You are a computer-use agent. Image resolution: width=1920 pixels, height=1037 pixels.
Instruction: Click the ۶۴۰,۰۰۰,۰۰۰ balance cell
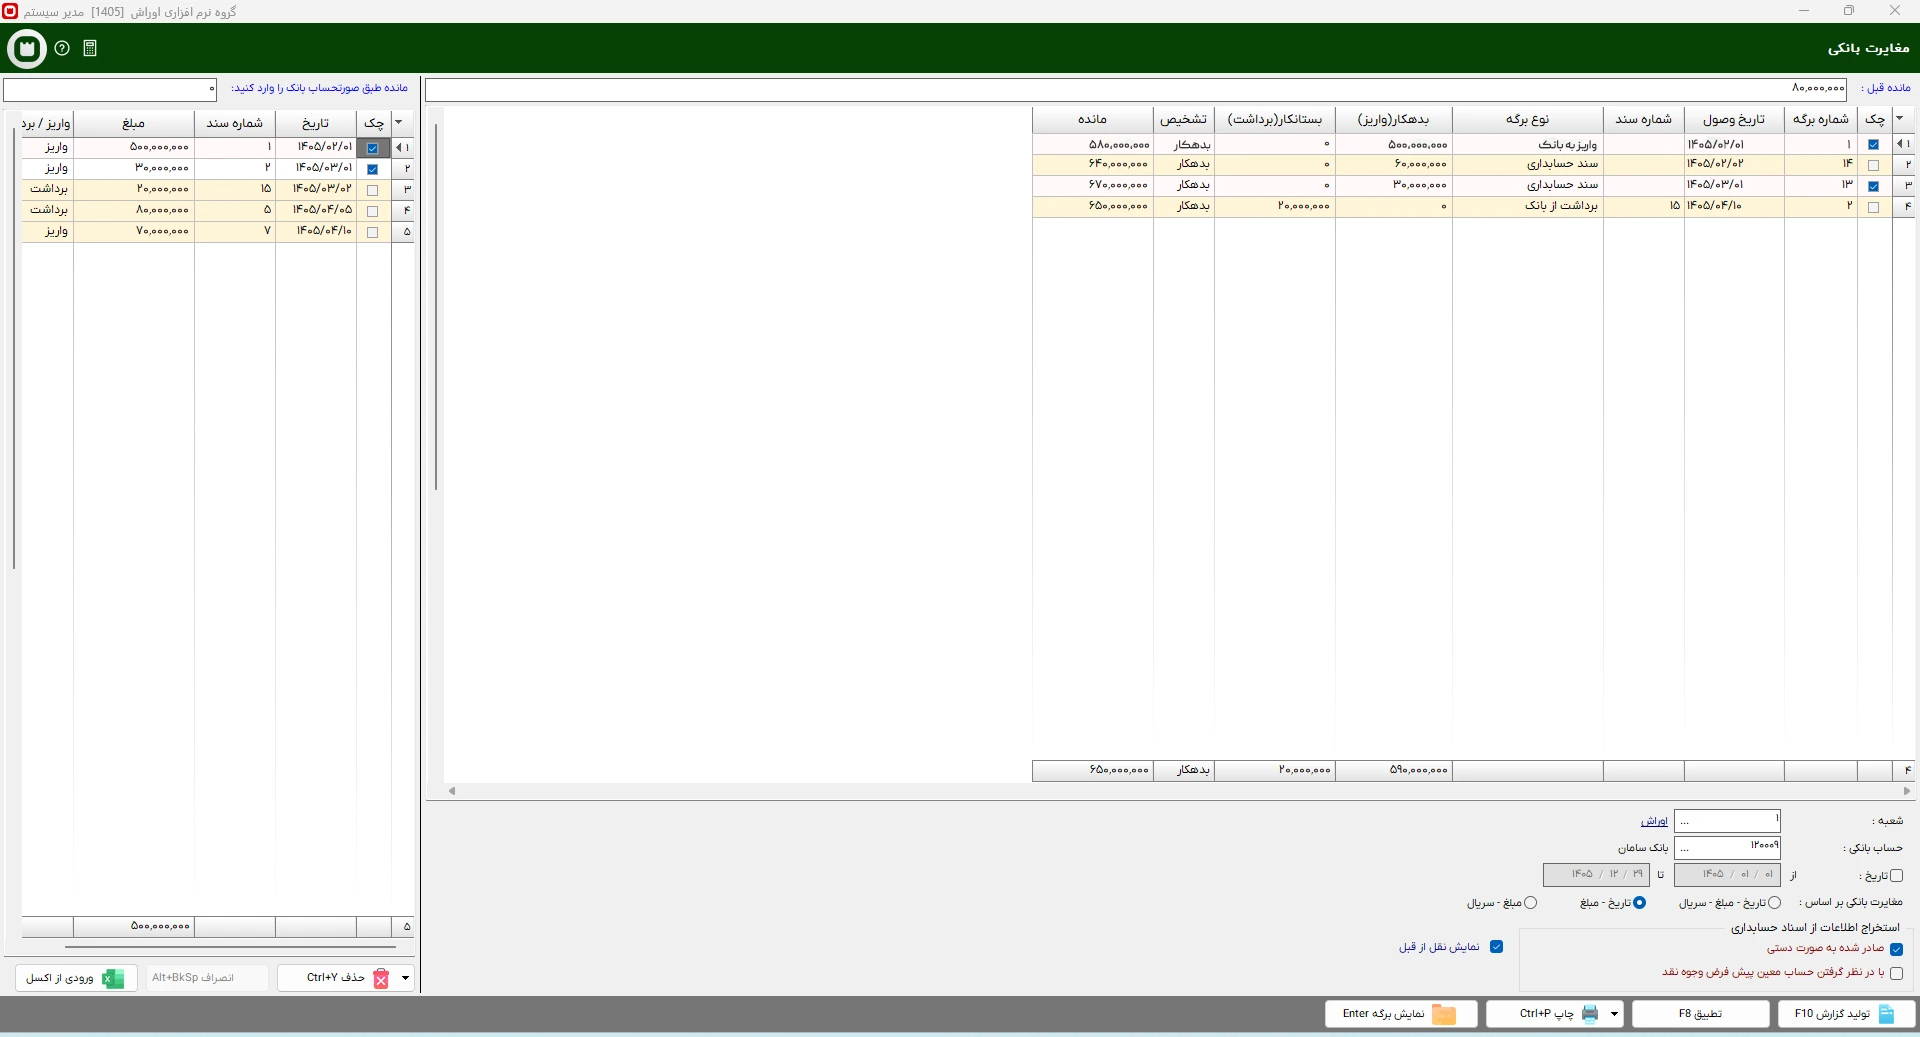click(1093, 165)
